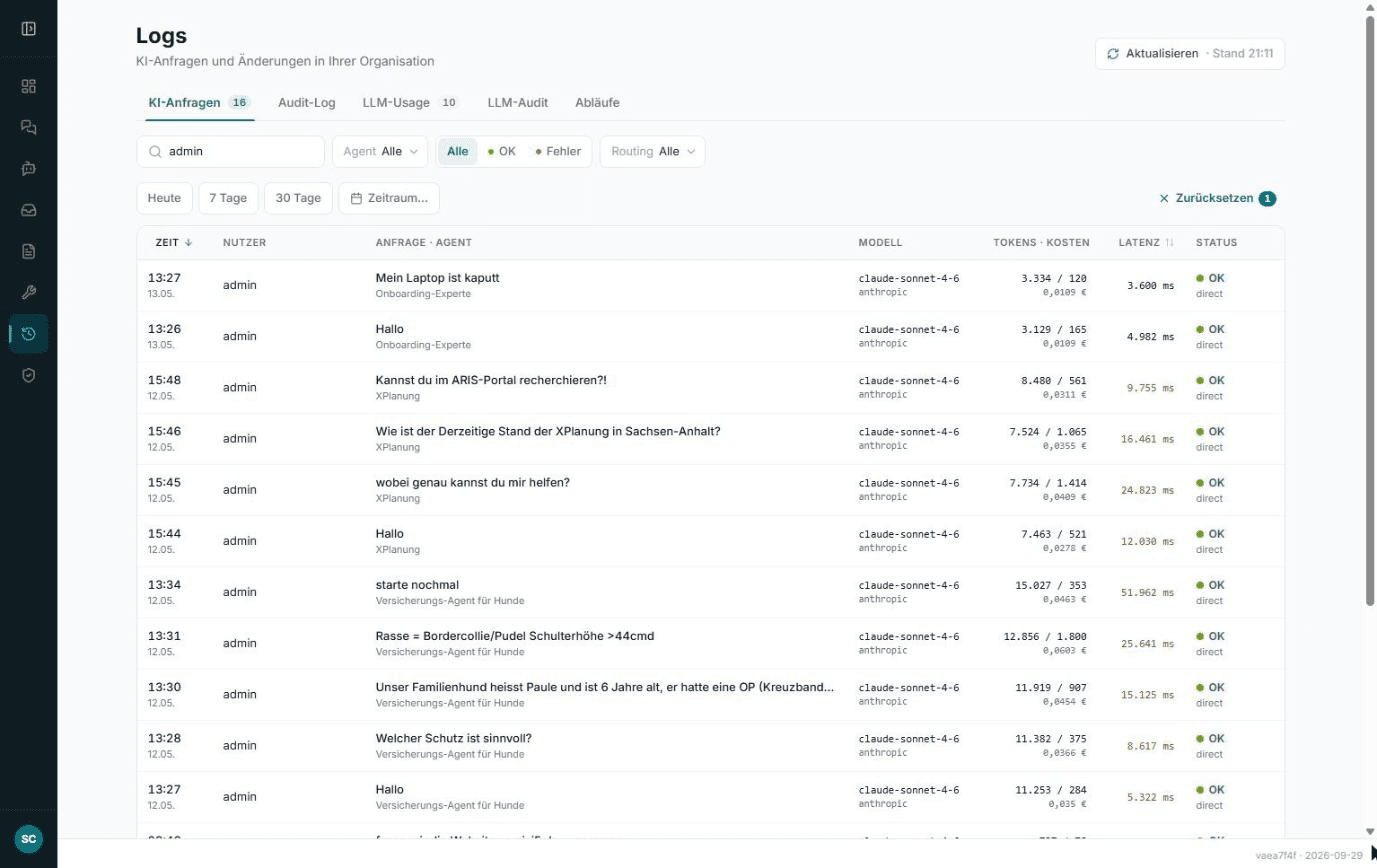Open the shield security icon in sidebar

click(28, 375)
